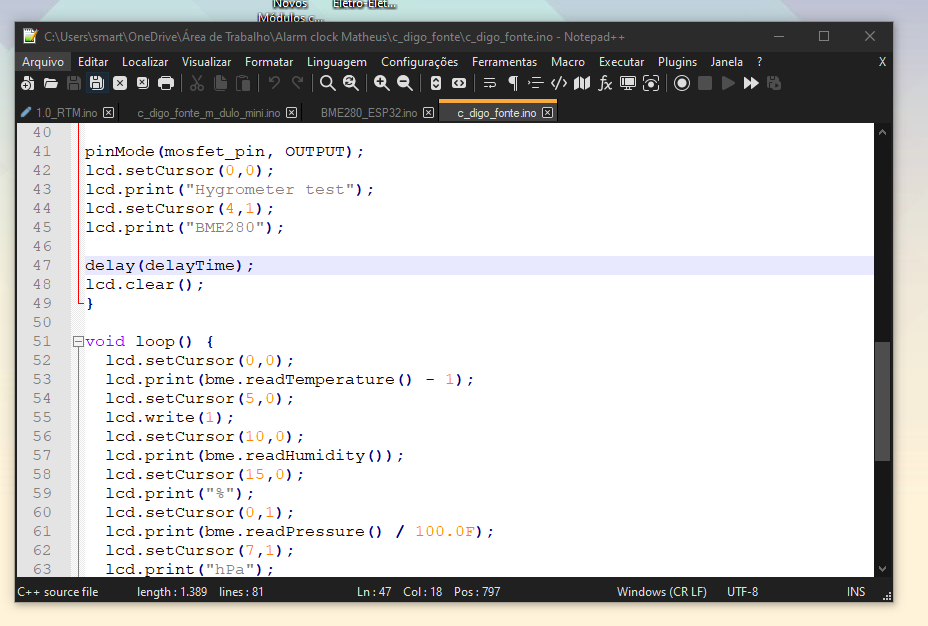Switch to the c_digo_fonte_m_dulo_mini.ino tab
Viewport: 928px width, 626px height.
click(x=208, y=112)
